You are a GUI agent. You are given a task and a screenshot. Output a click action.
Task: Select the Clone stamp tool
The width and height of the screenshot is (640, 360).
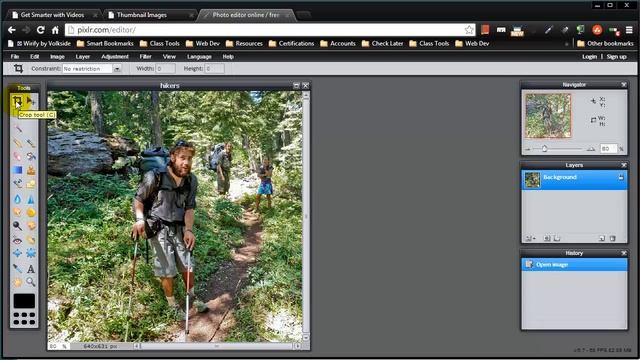[31, 170]
